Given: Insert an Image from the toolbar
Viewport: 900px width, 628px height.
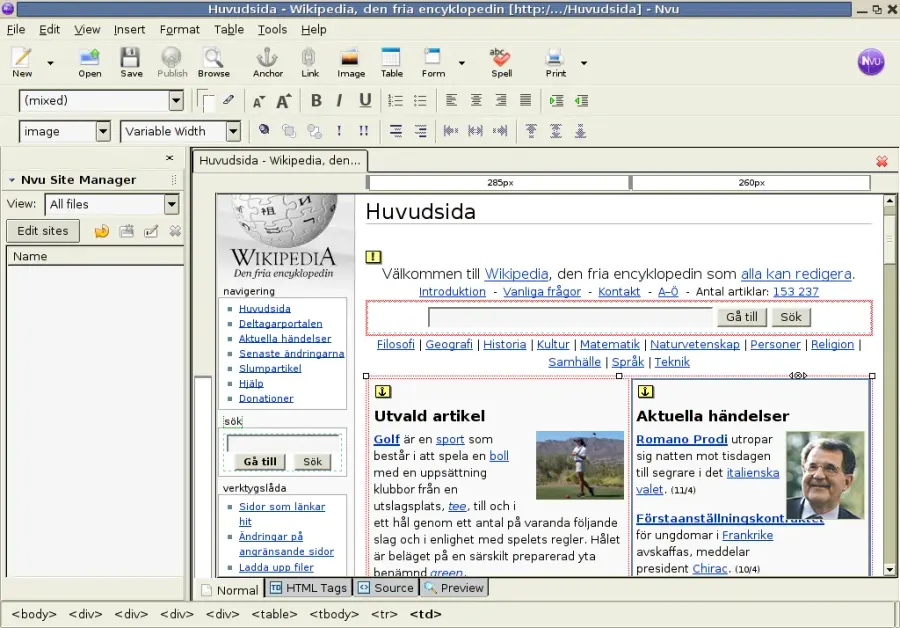Looking at the screenshot, I should pos(351,62).
